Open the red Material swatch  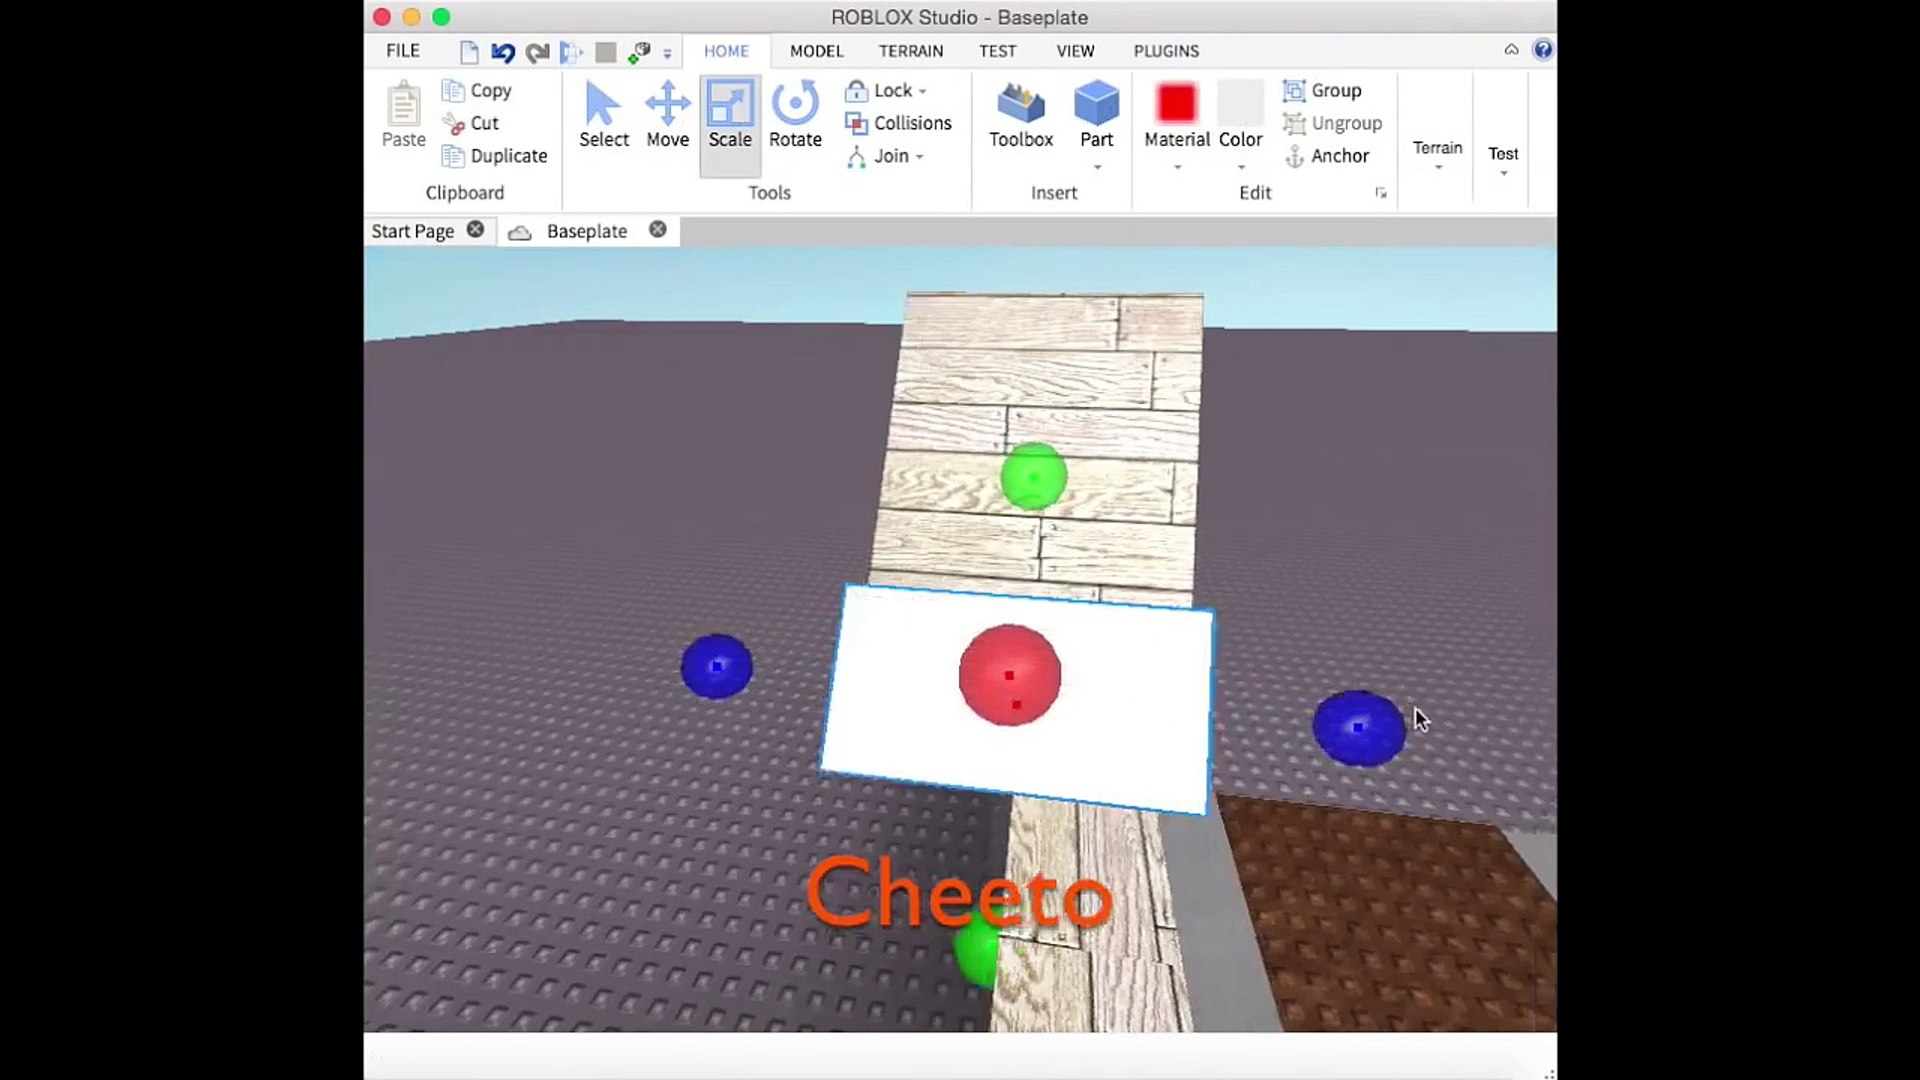pos(1176,103)
